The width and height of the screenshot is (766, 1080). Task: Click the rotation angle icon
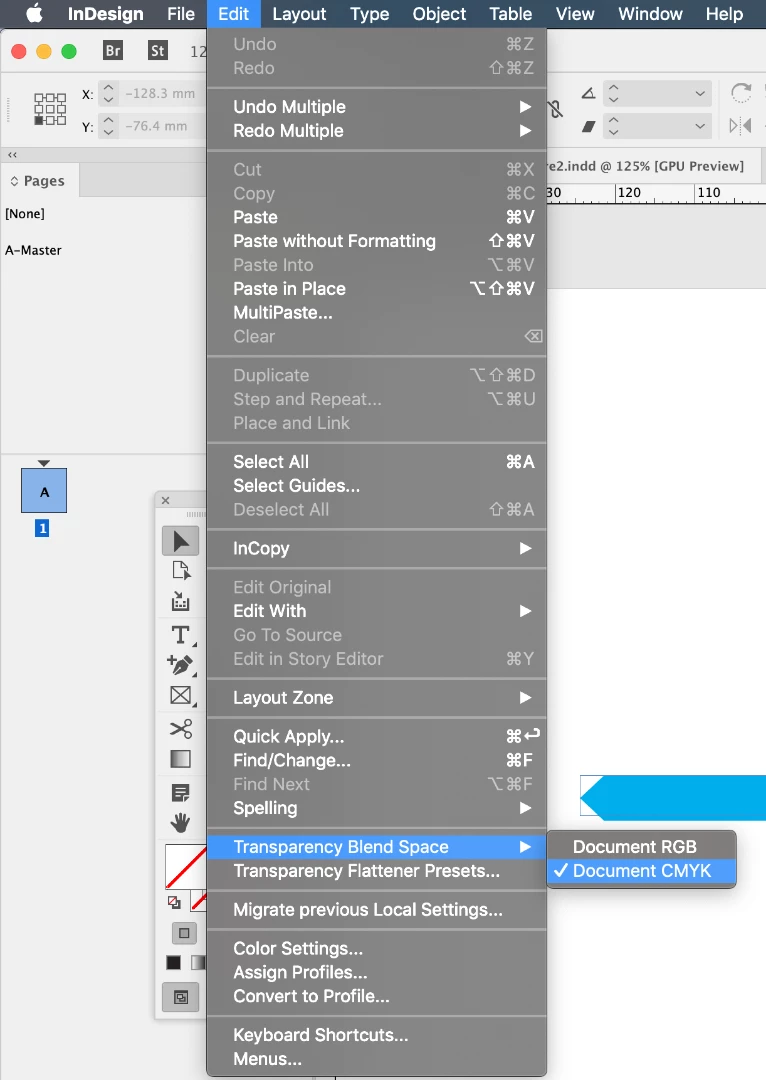[588, 93]
